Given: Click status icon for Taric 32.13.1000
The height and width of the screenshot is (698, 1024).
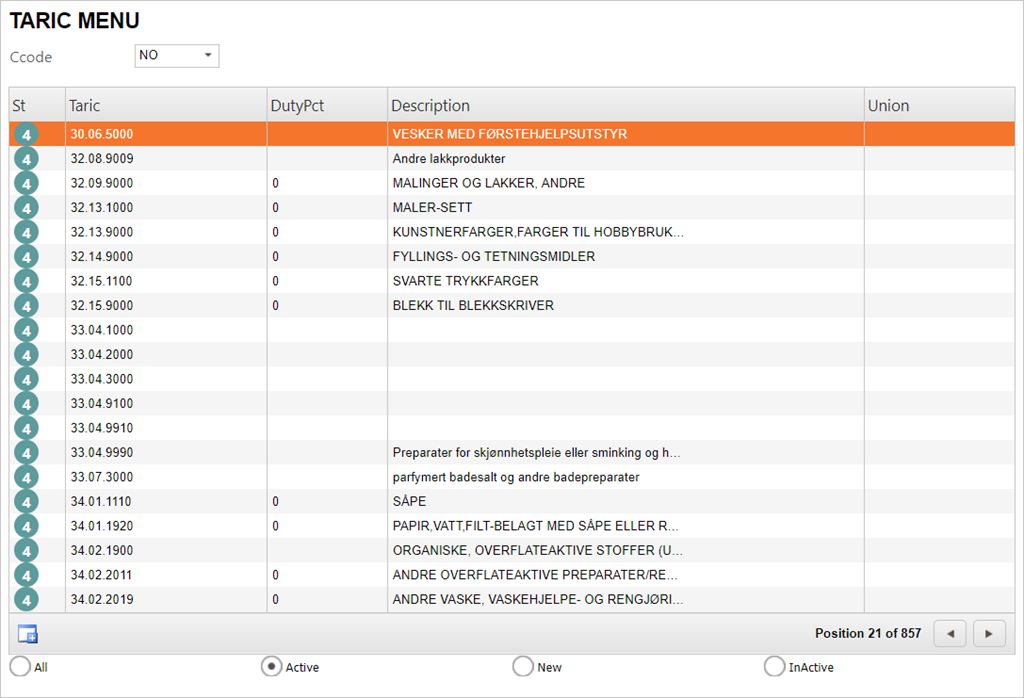Looking at the screenshot, I should (x=26, y=208).
